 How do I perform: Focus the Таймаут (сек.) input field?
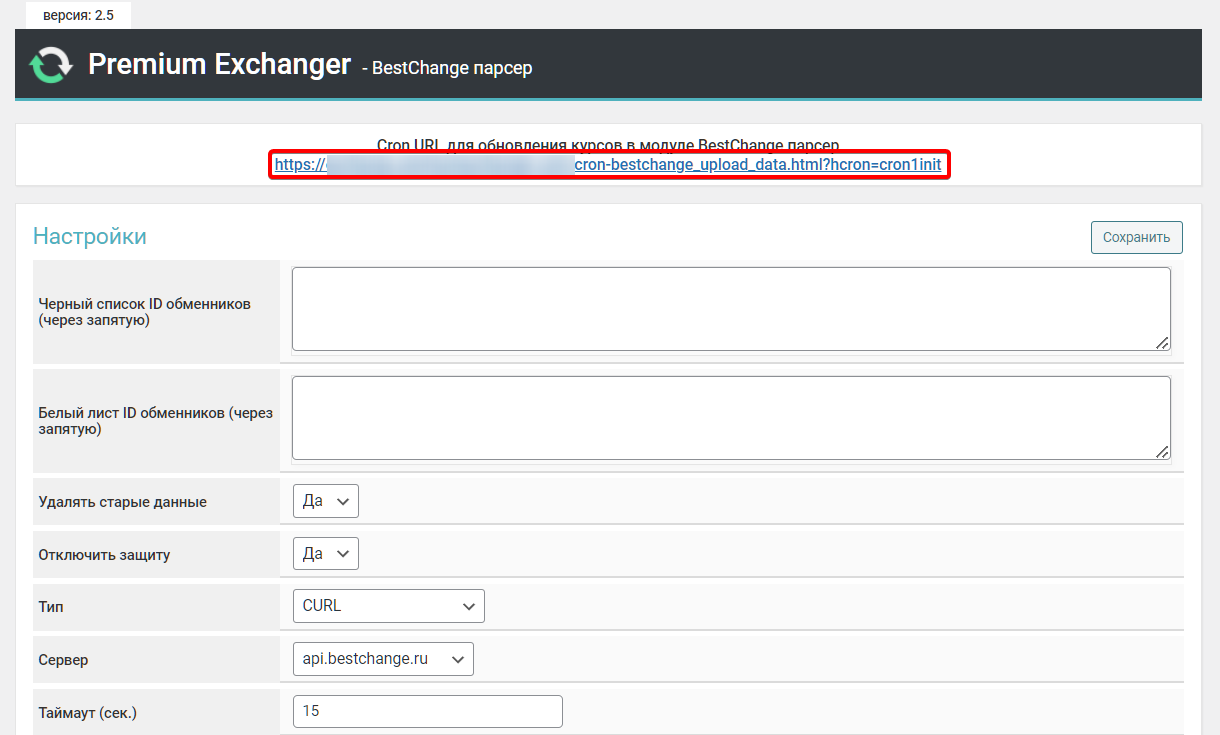[427, 711]
